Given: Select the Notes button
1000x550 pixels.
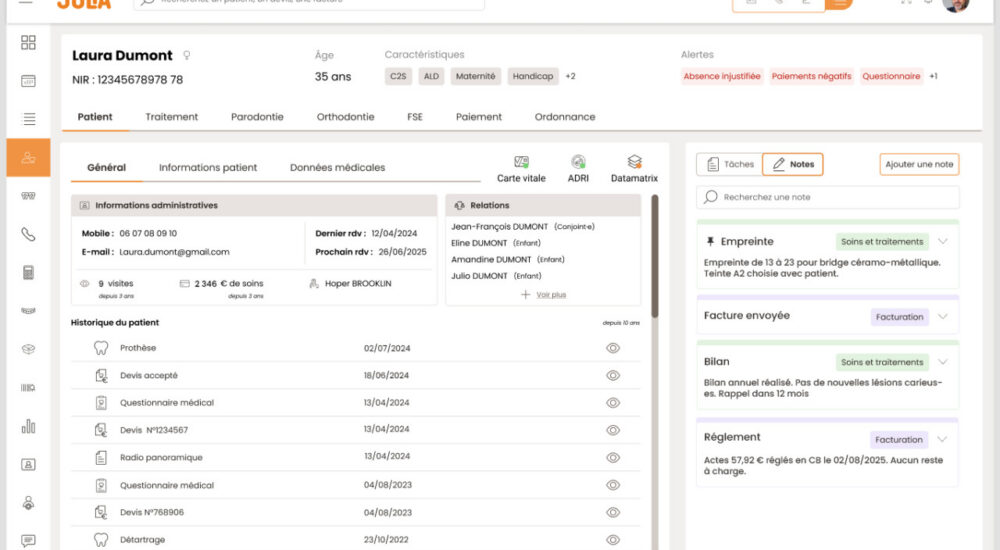Looking at the screenshot, I should (793, 165).
